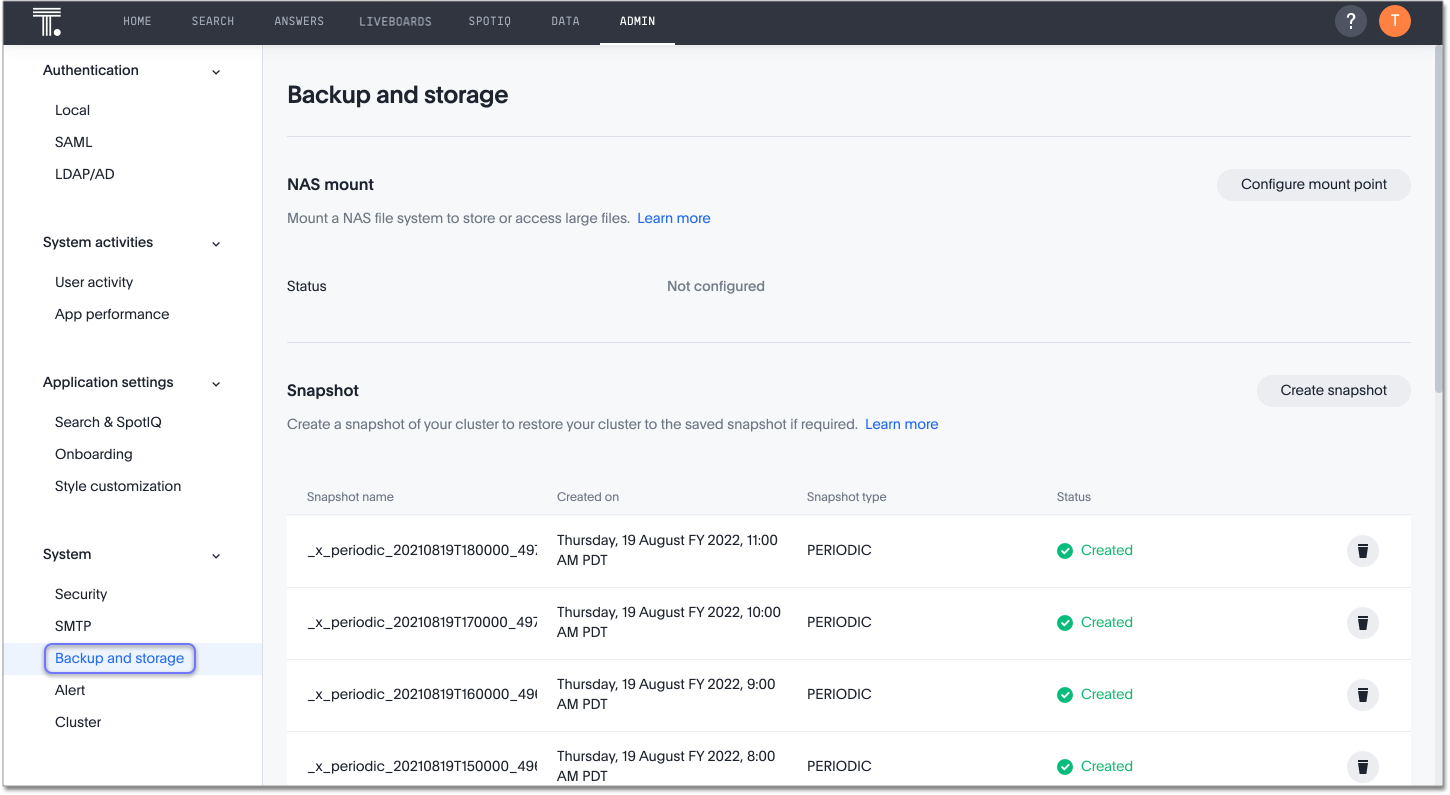Viewport: 1450px width, 795px height.
Task: Delete the 8:00 AM snapshot with trash icon
Action: tap(1362, 766)
